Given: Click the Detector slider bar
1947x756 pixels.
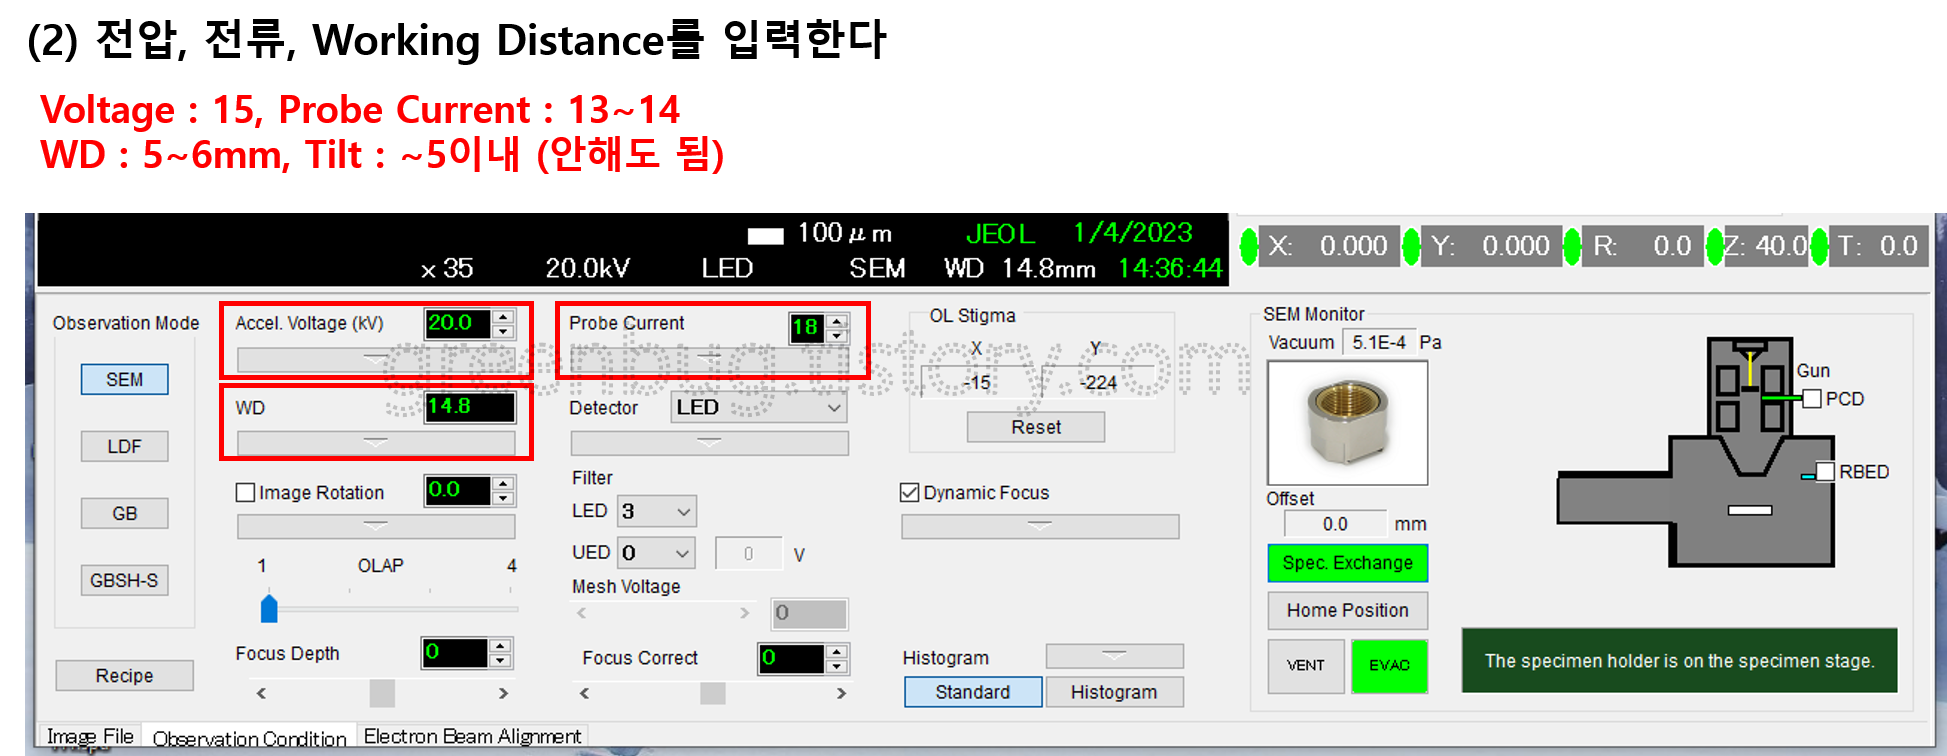Looking at the screenshot, I should coord(709,442).
